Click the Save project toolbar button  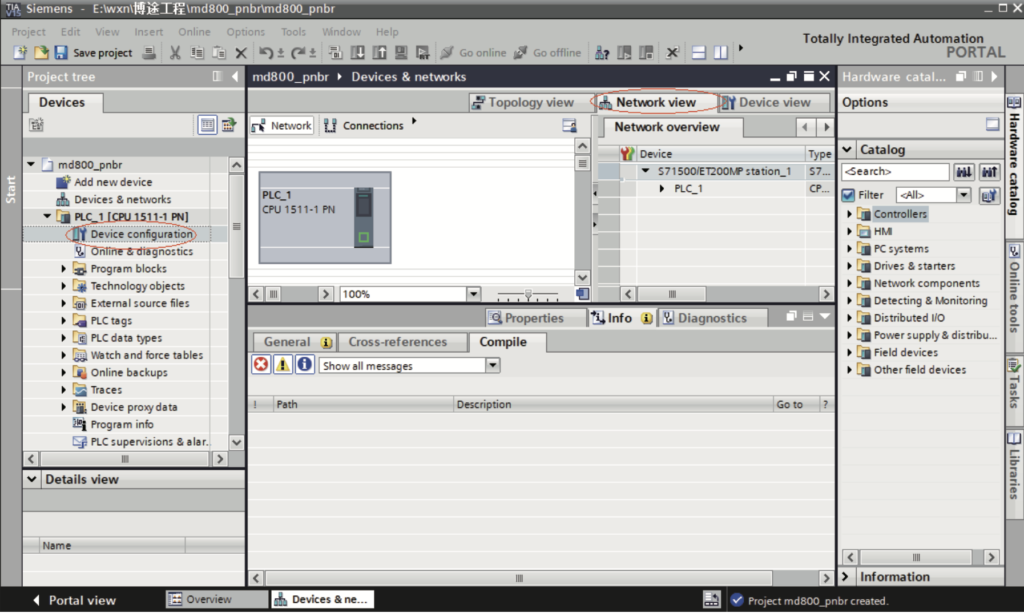point(93,53)
